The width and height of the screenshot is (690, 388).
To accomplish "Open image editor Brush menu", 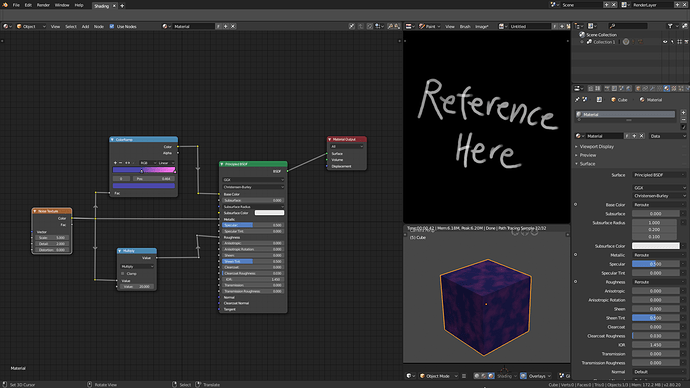I will (465, 26).
